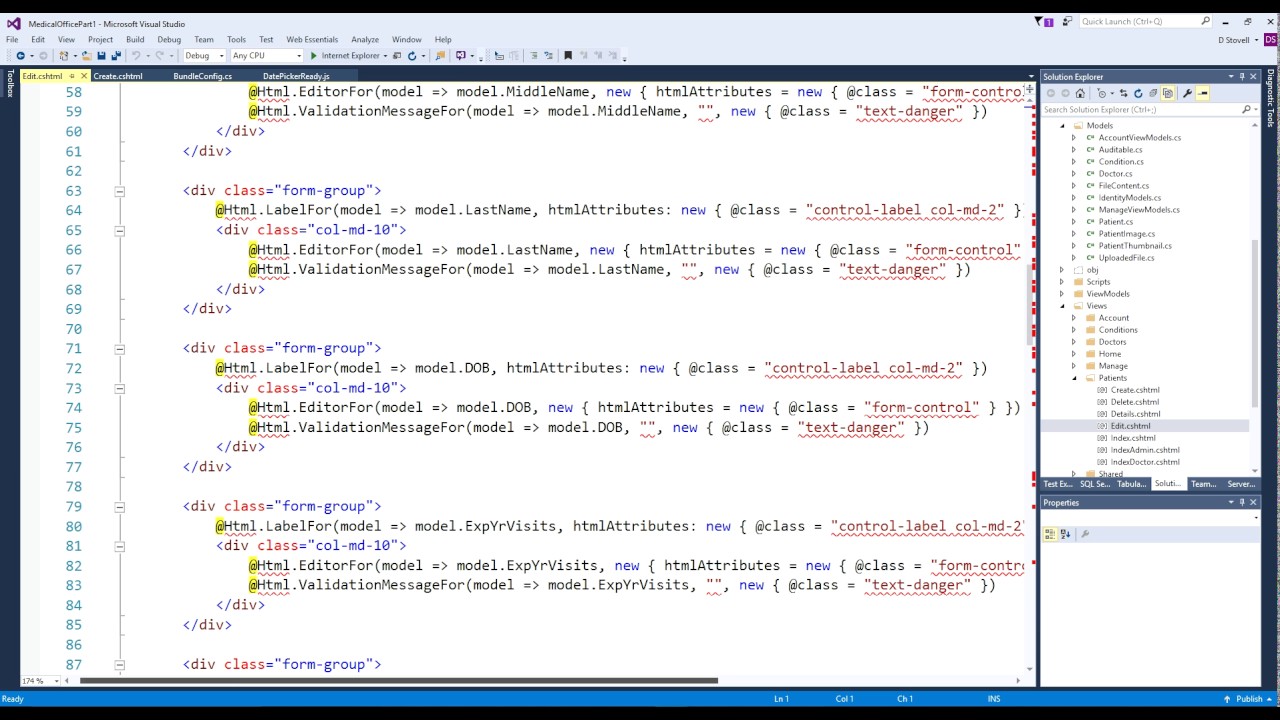Toggle Preview Selected Items in Solution Explorer
The width and height of the screenshot is (1280, 720).
click(x=1203, y=93)
